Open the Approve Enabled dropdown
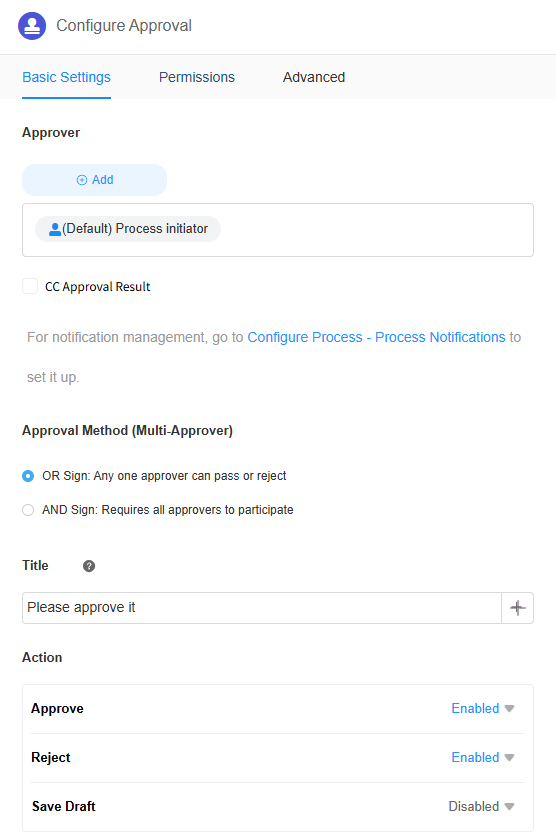556x839 pixels. (x=483, y=708)
